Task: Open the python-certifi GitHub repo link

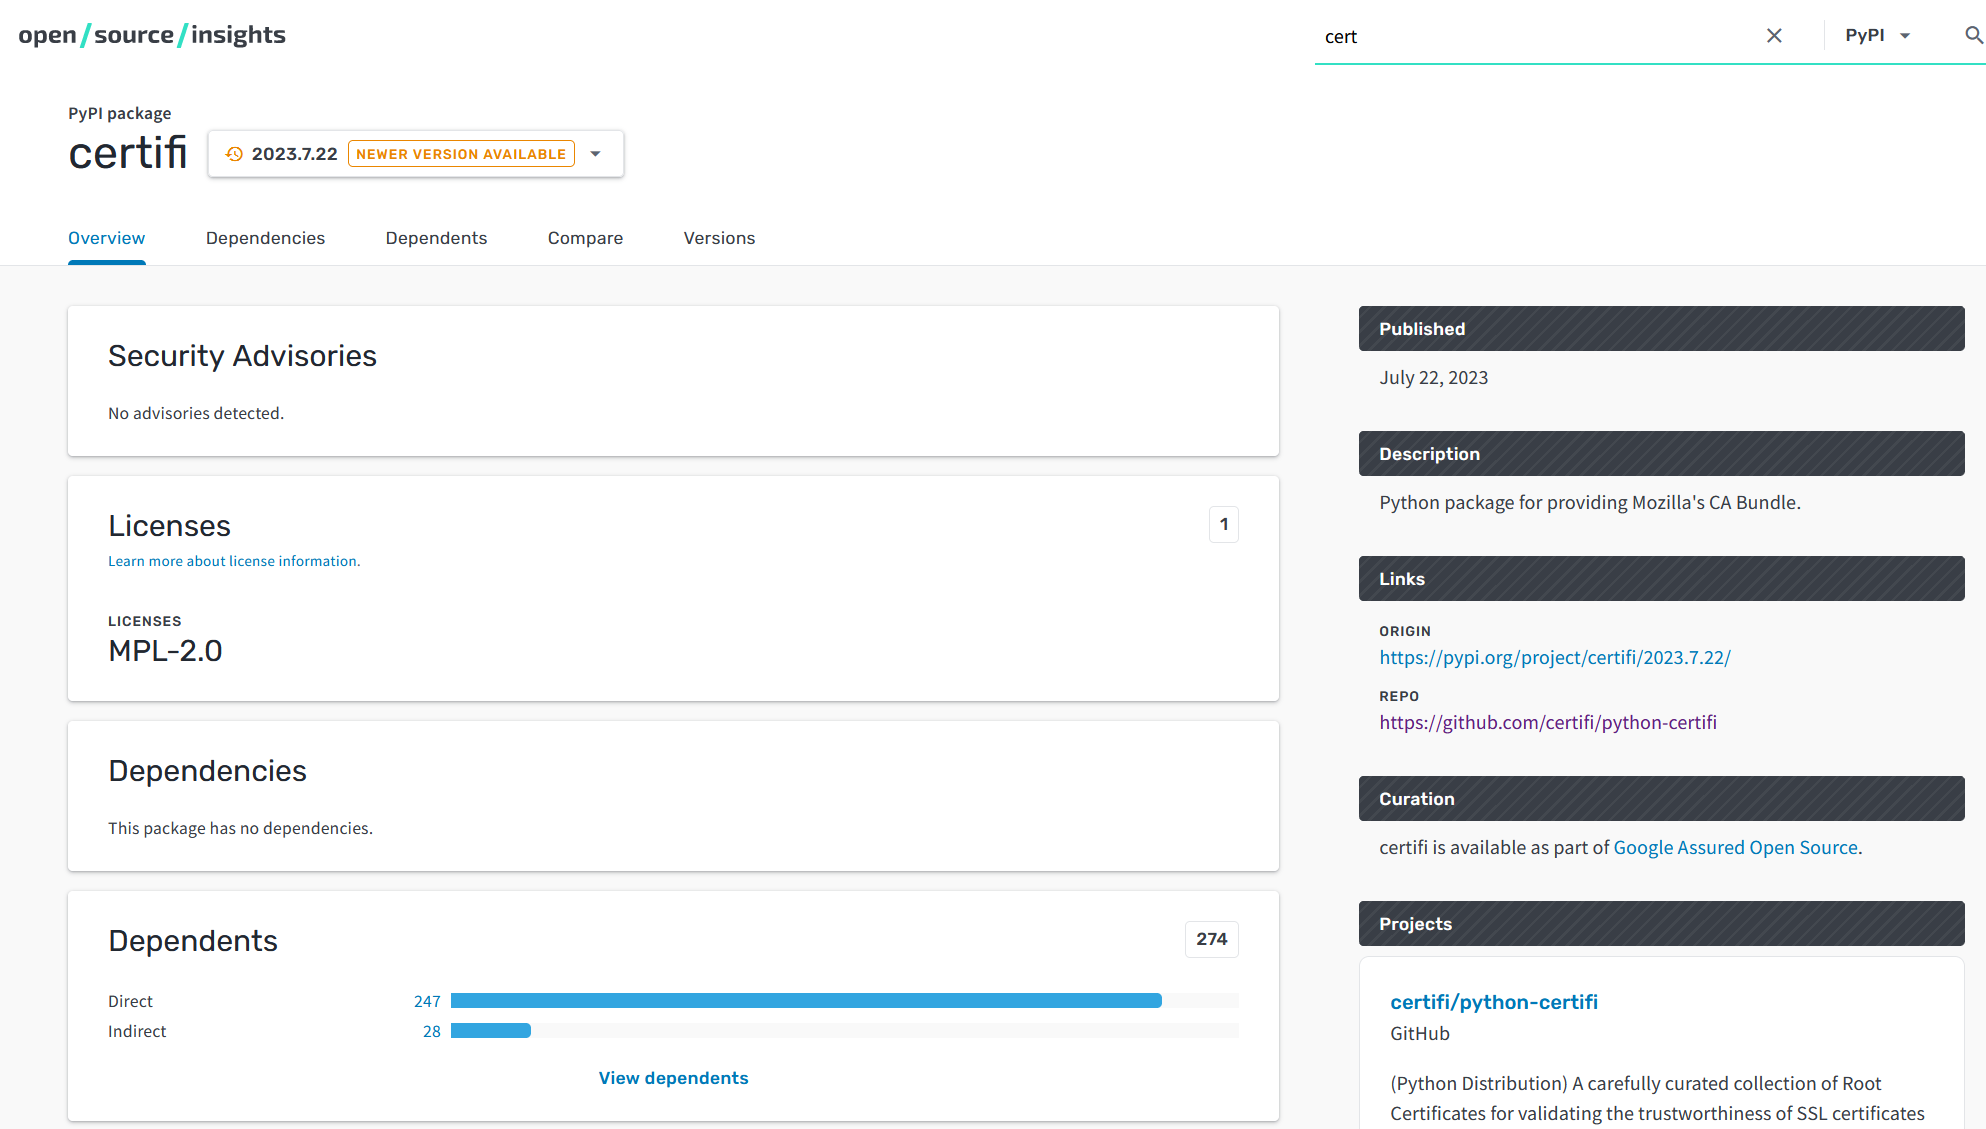Action: (x=1548, y=722)
